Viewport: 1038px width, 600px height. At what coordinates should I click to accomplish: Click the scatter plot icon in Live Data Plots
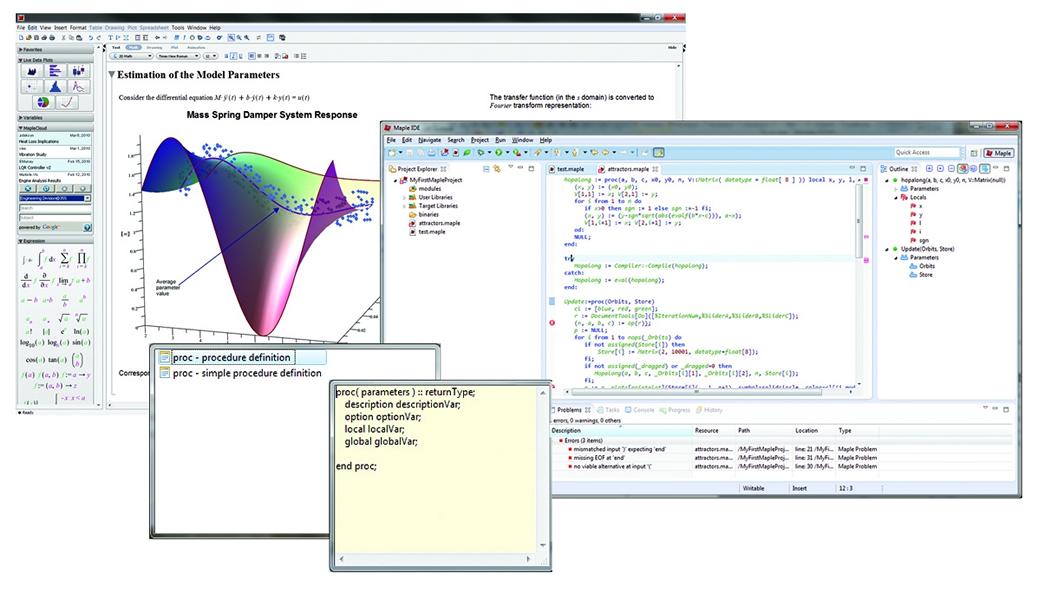[31, 87]
